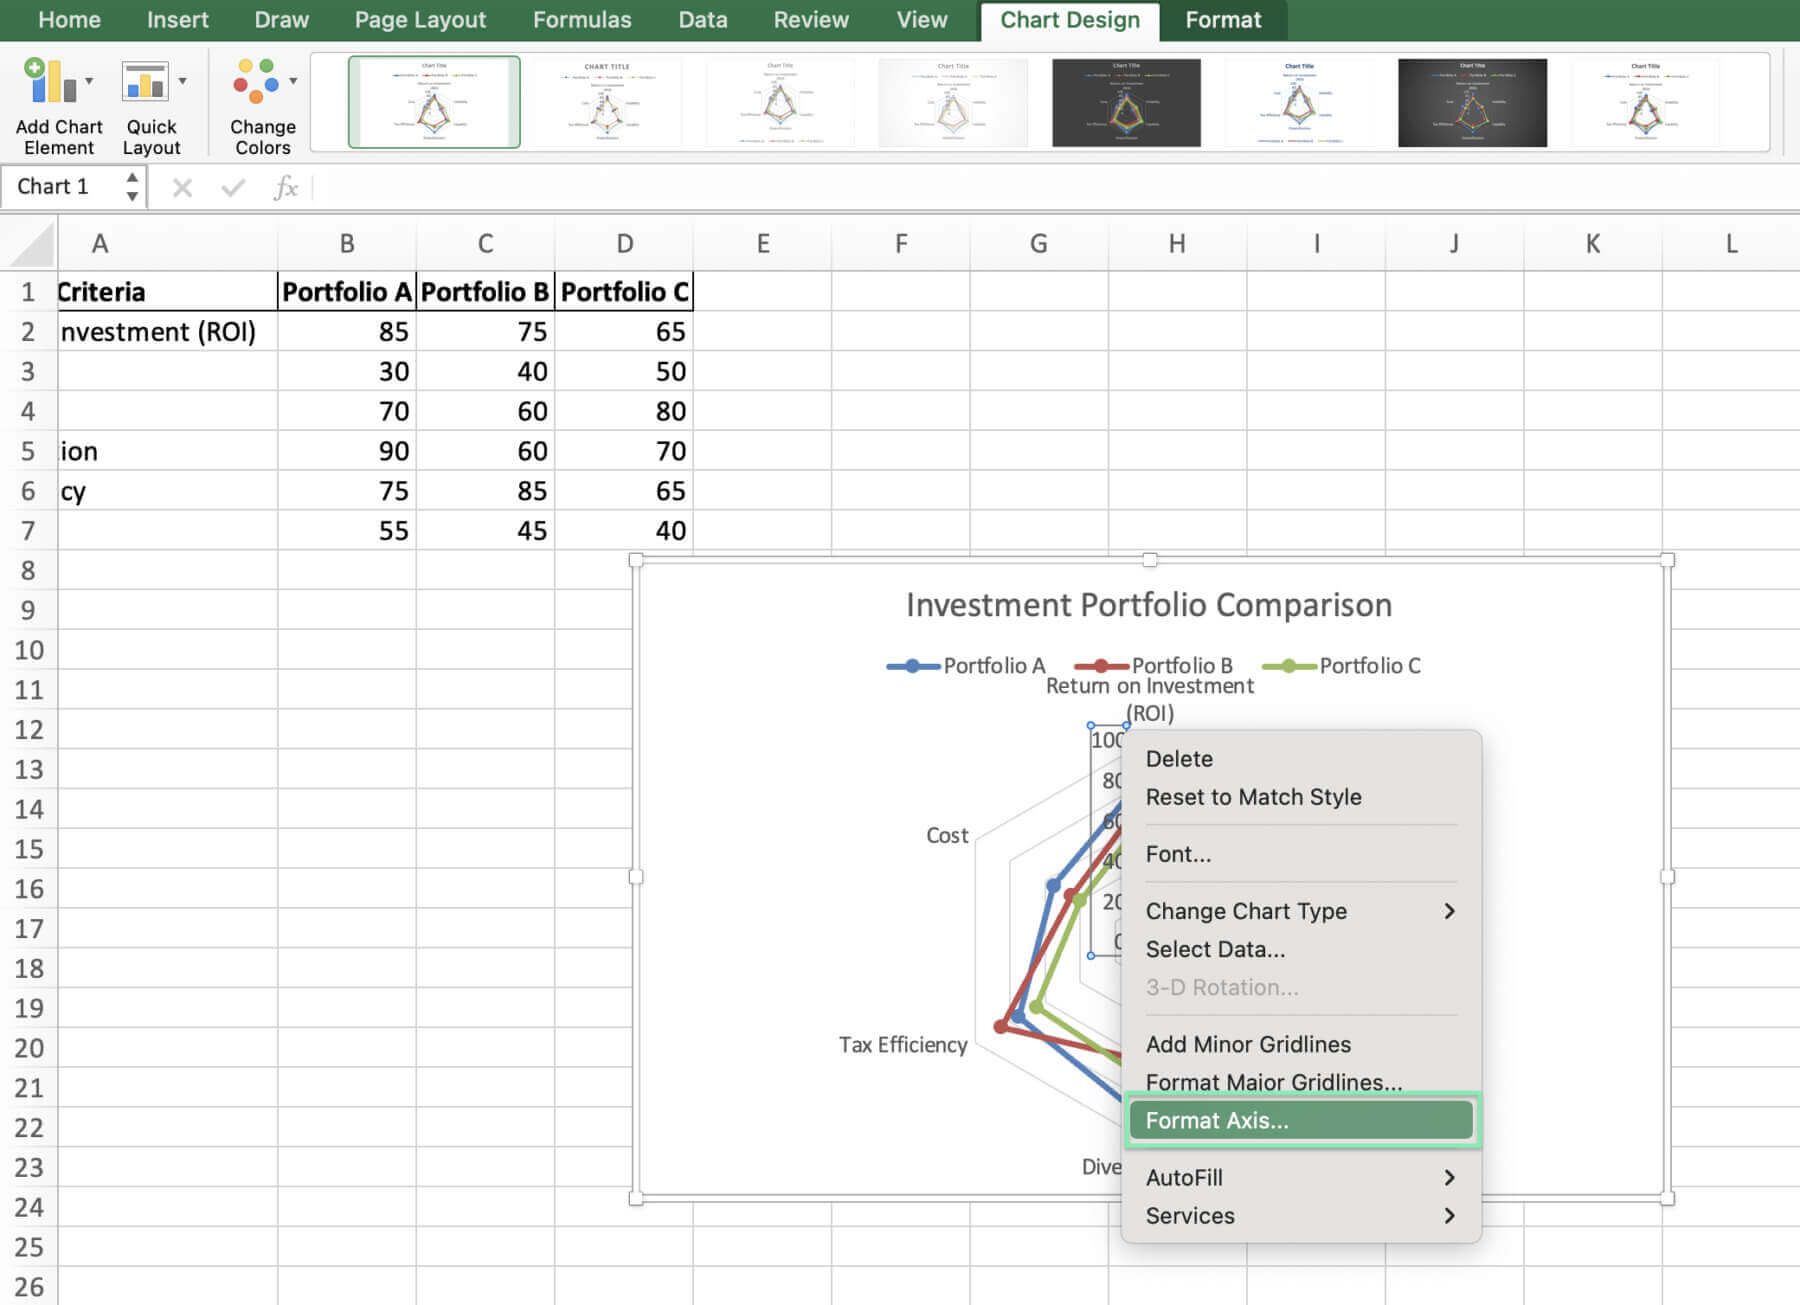Choose Add Minor Gridlines

pyautogui.click(x=1300, y=1044)
